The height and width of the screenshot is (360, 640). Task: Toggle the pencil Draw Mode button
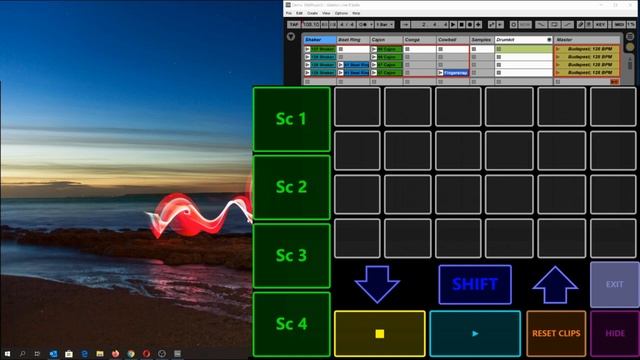(580, 25)
